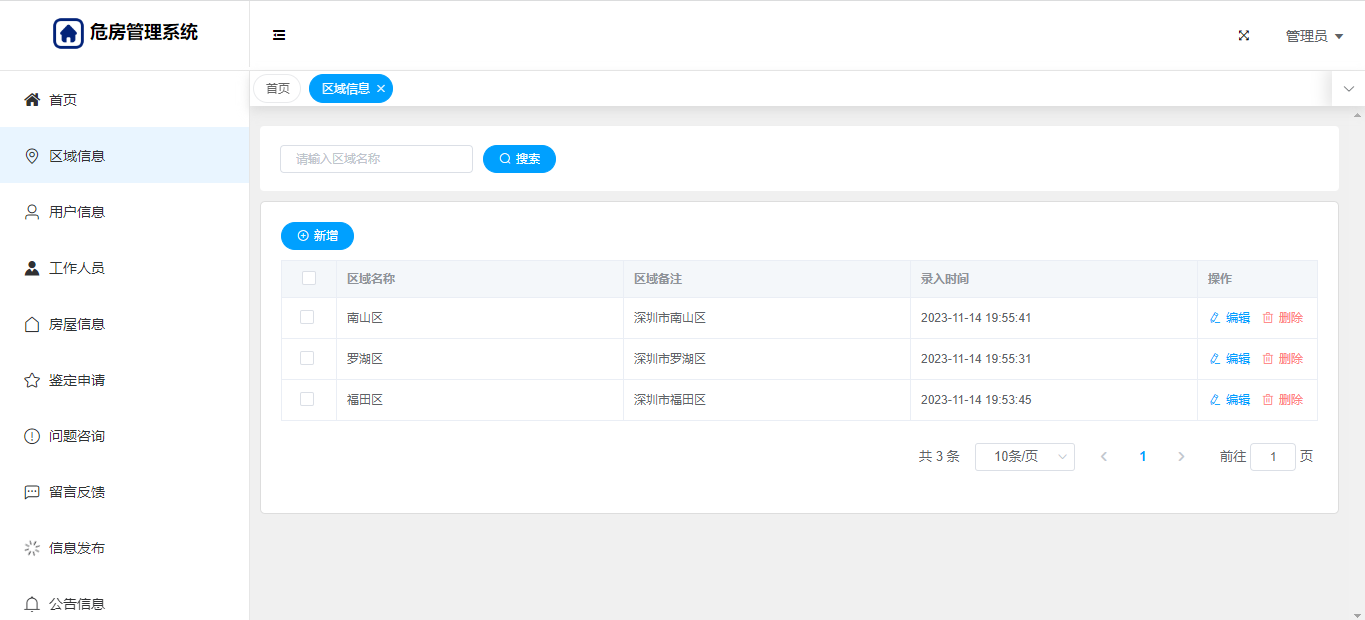Check the box for 南山区 row

click(x=307, y=317)
